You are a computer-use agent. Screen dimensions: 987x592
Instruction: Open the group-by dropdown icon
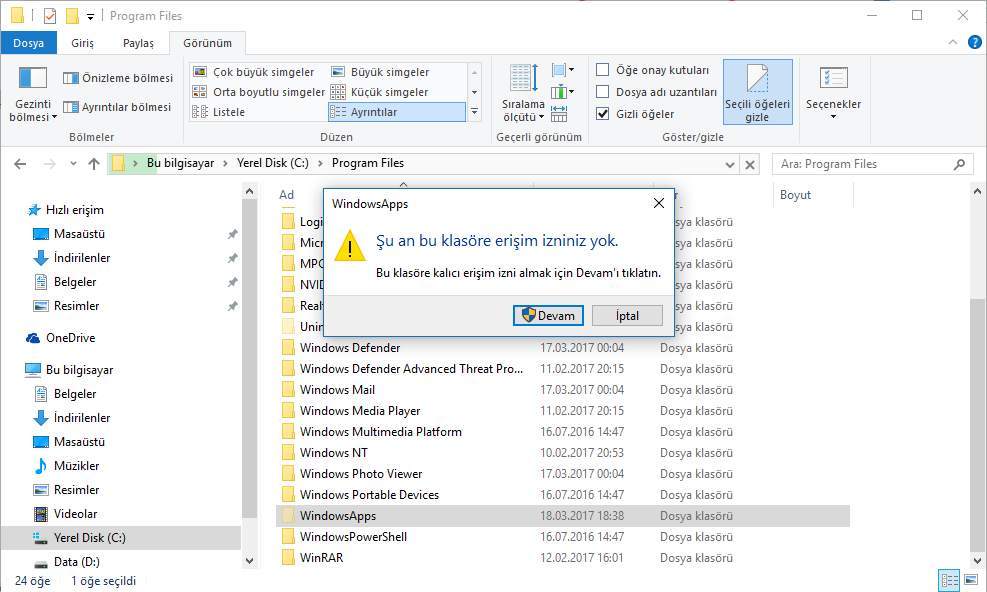tap(563, 70)
